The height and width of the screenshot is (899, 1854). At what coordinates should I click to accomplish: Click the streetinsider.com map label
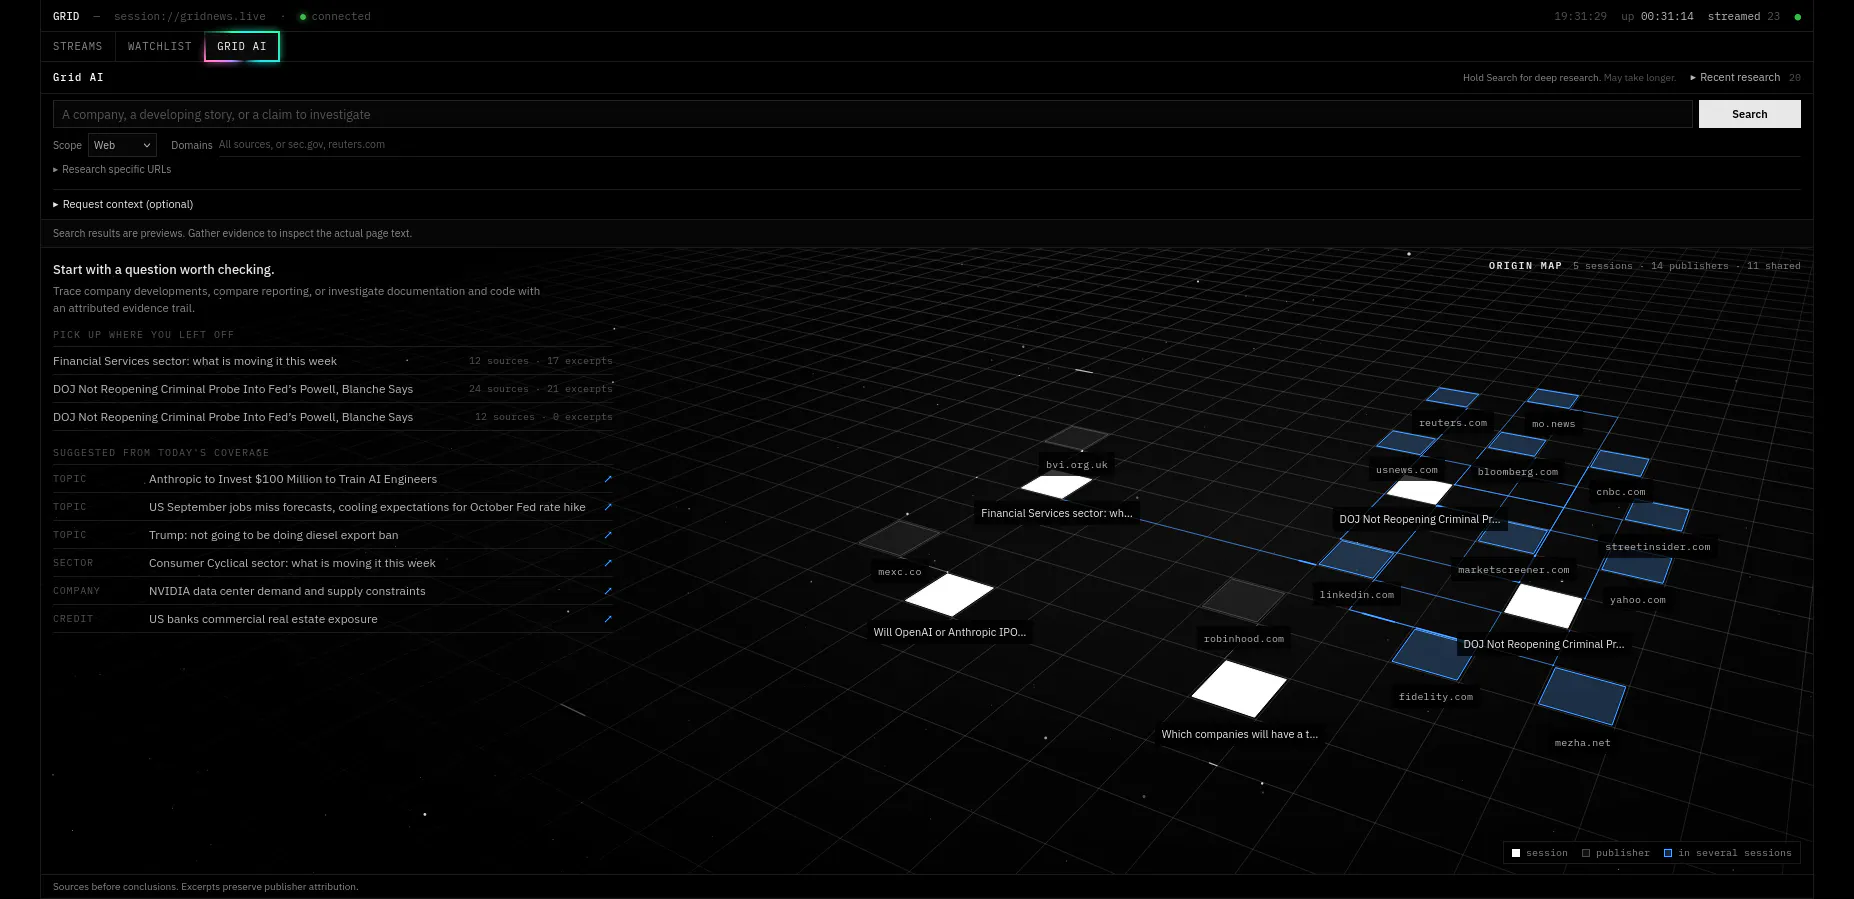(1658, 547)
